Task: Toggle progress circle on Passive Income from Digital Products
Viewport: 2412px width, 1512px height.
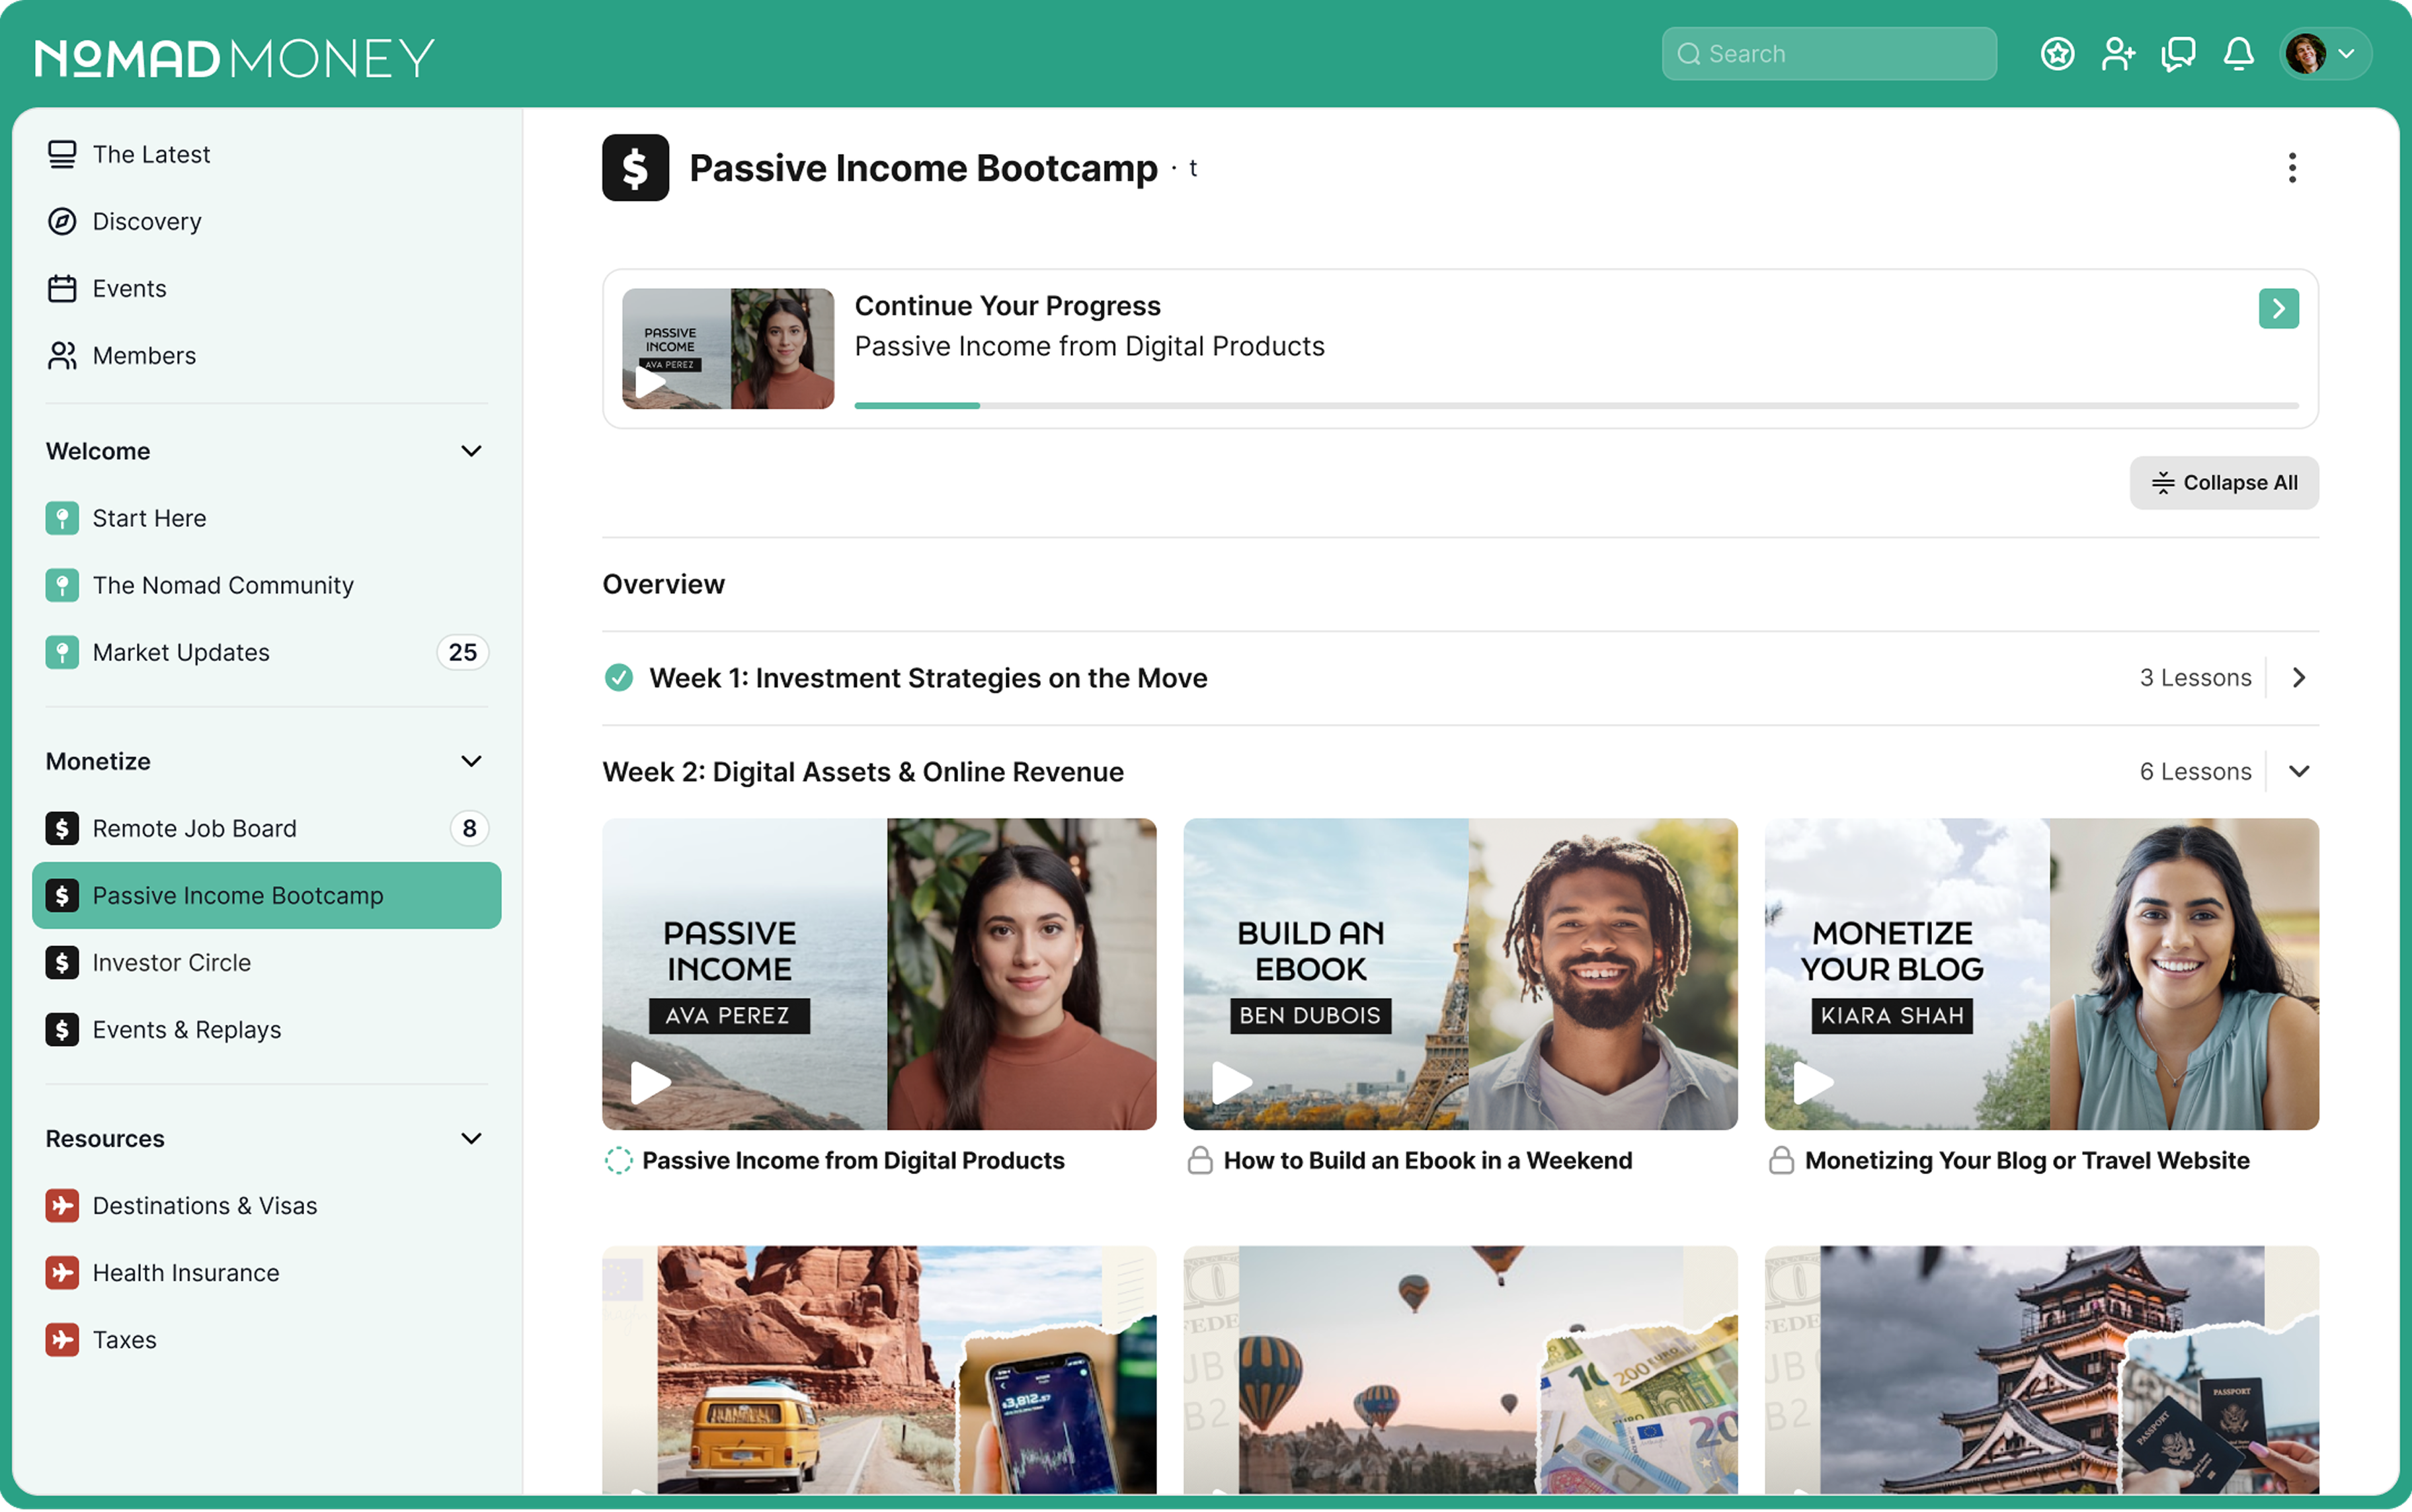Action: pyautogui.click(x=619, y=1160)
